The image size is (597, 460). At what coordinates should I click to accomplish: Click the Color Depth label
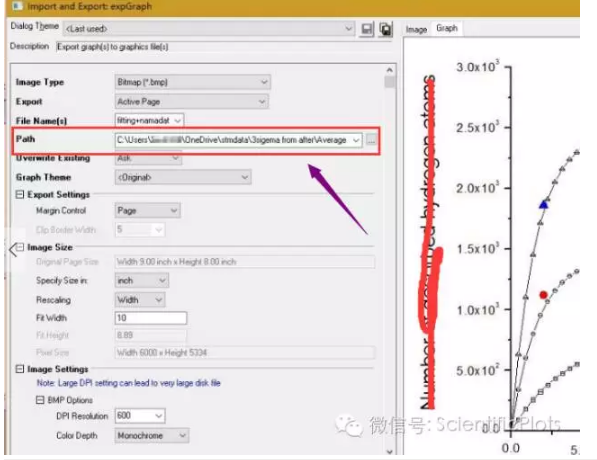tap(77, 435)
